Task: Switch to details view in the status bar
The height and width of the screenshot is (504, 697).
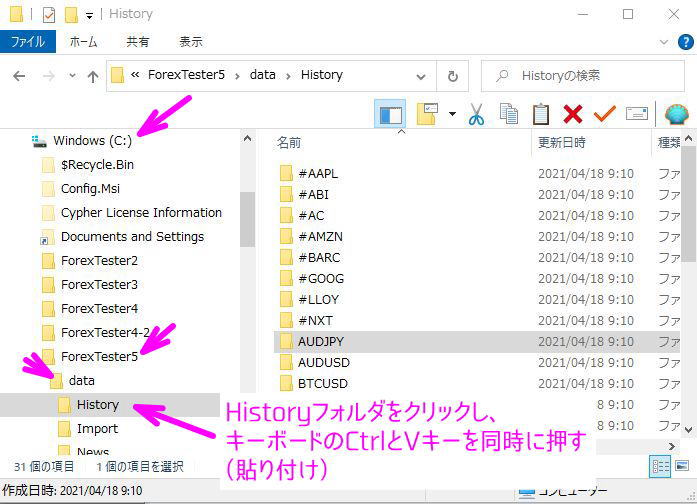Action: [x=660, y=467]
